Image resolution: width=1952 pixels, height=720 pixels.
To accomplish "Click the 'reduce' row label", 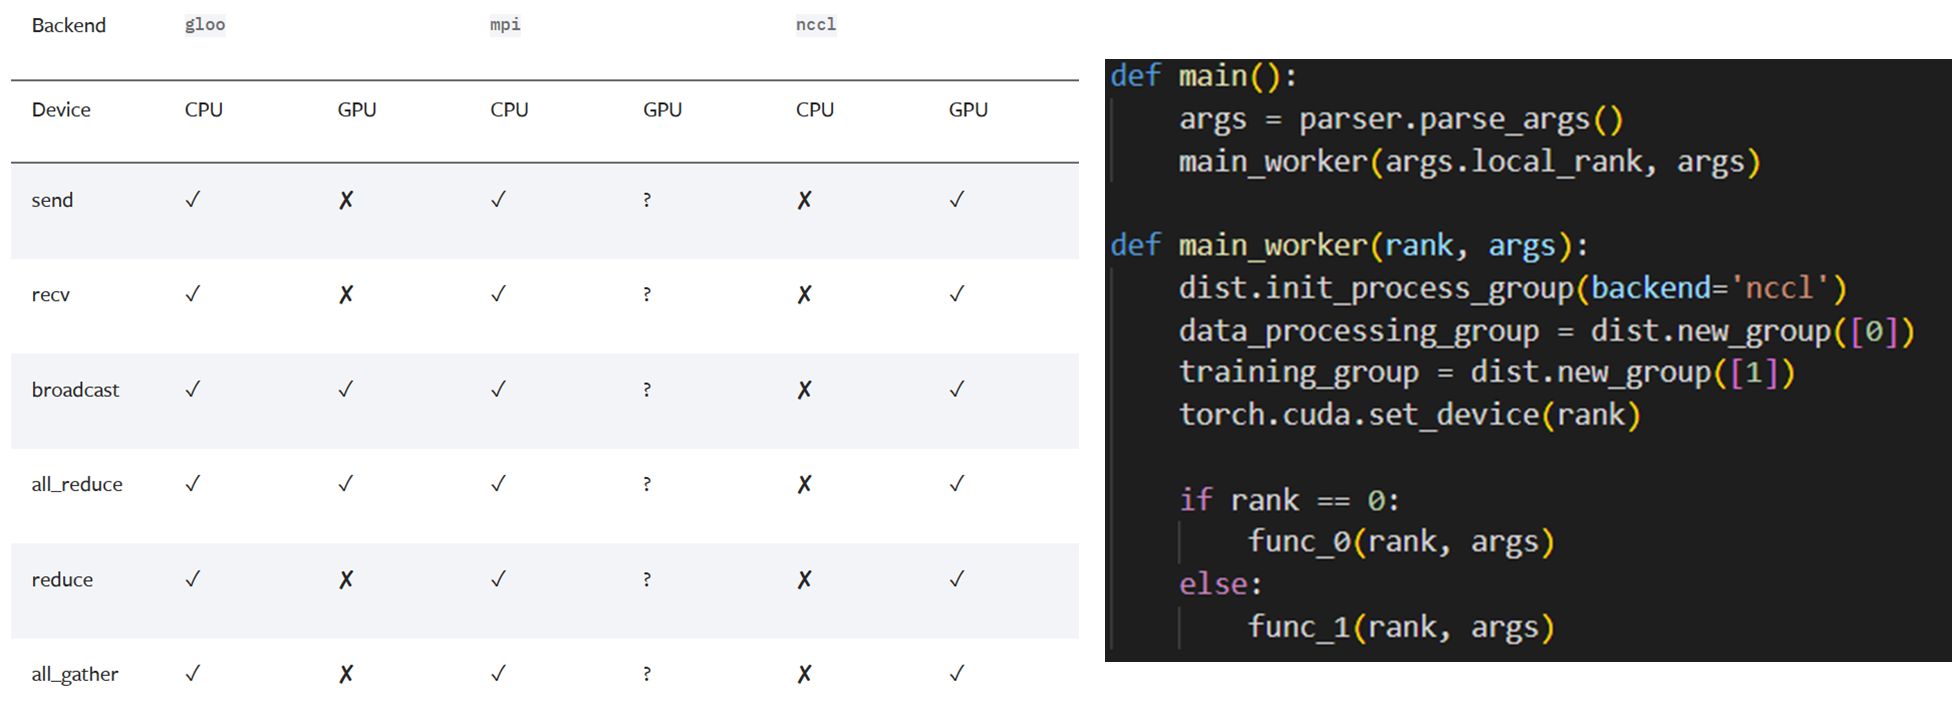I will pyautogui.click(x=62, y=580).
